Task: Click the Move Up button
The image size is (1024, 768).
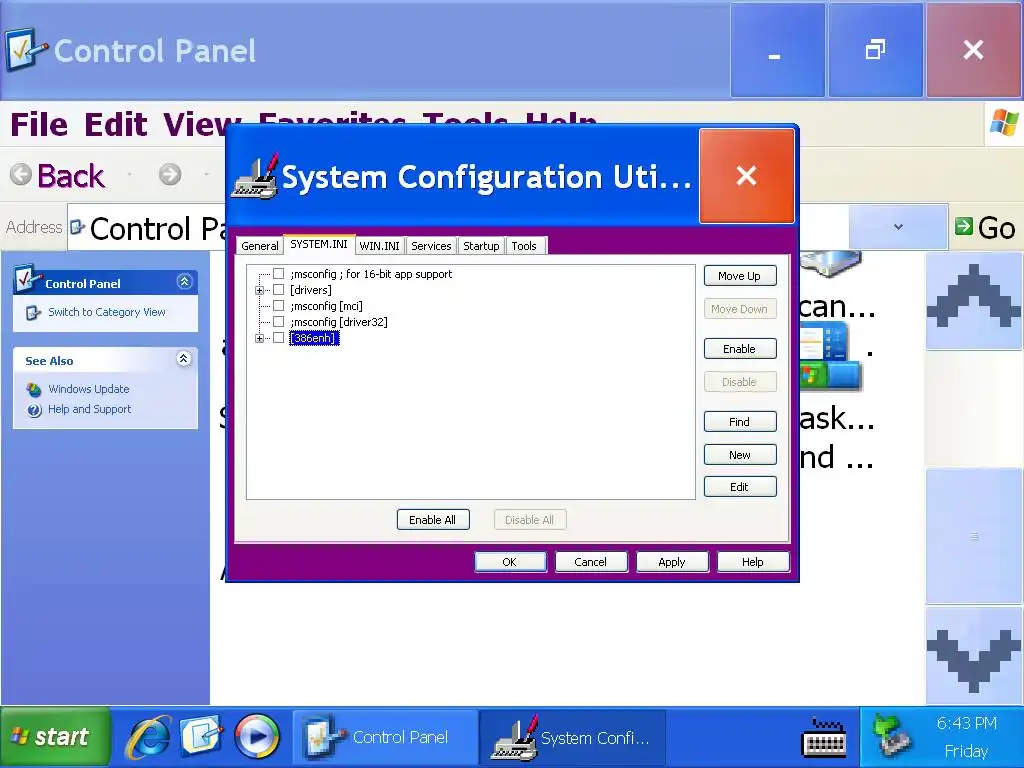Action: tap(740, 276)
